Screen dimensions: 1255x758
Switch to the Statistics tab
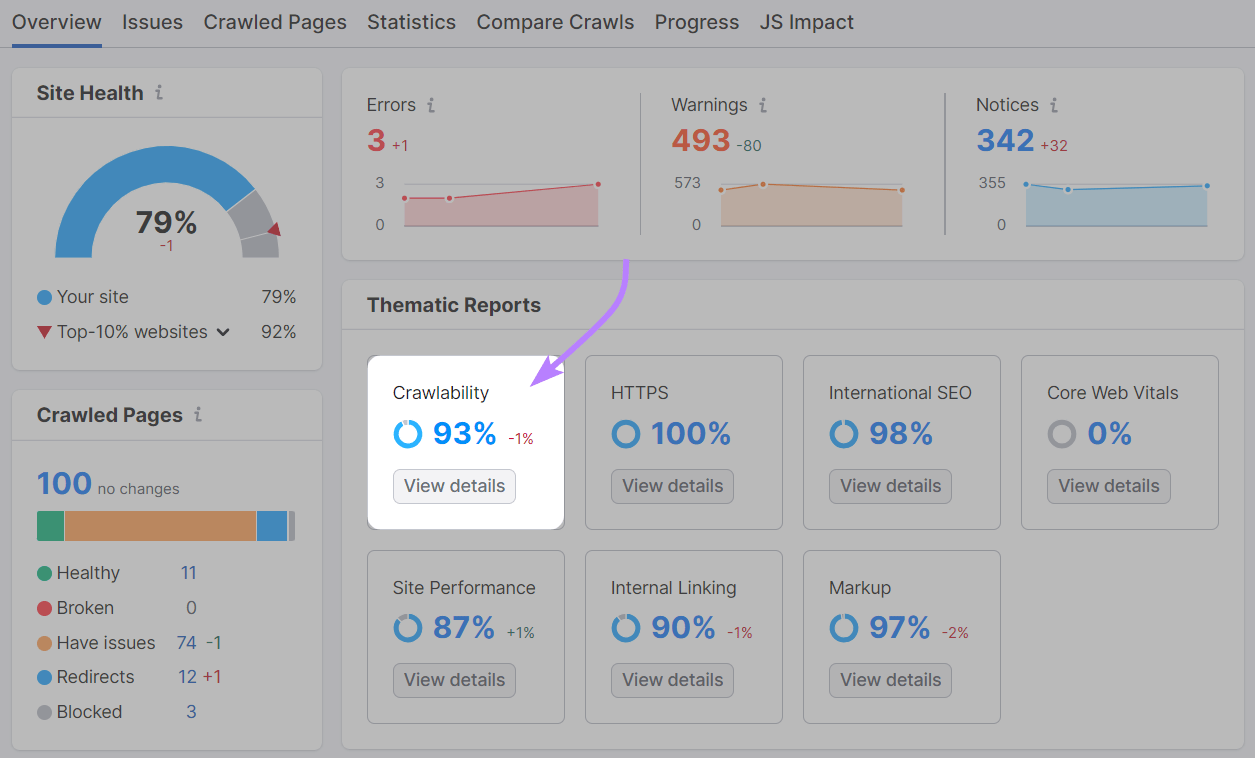411,22
